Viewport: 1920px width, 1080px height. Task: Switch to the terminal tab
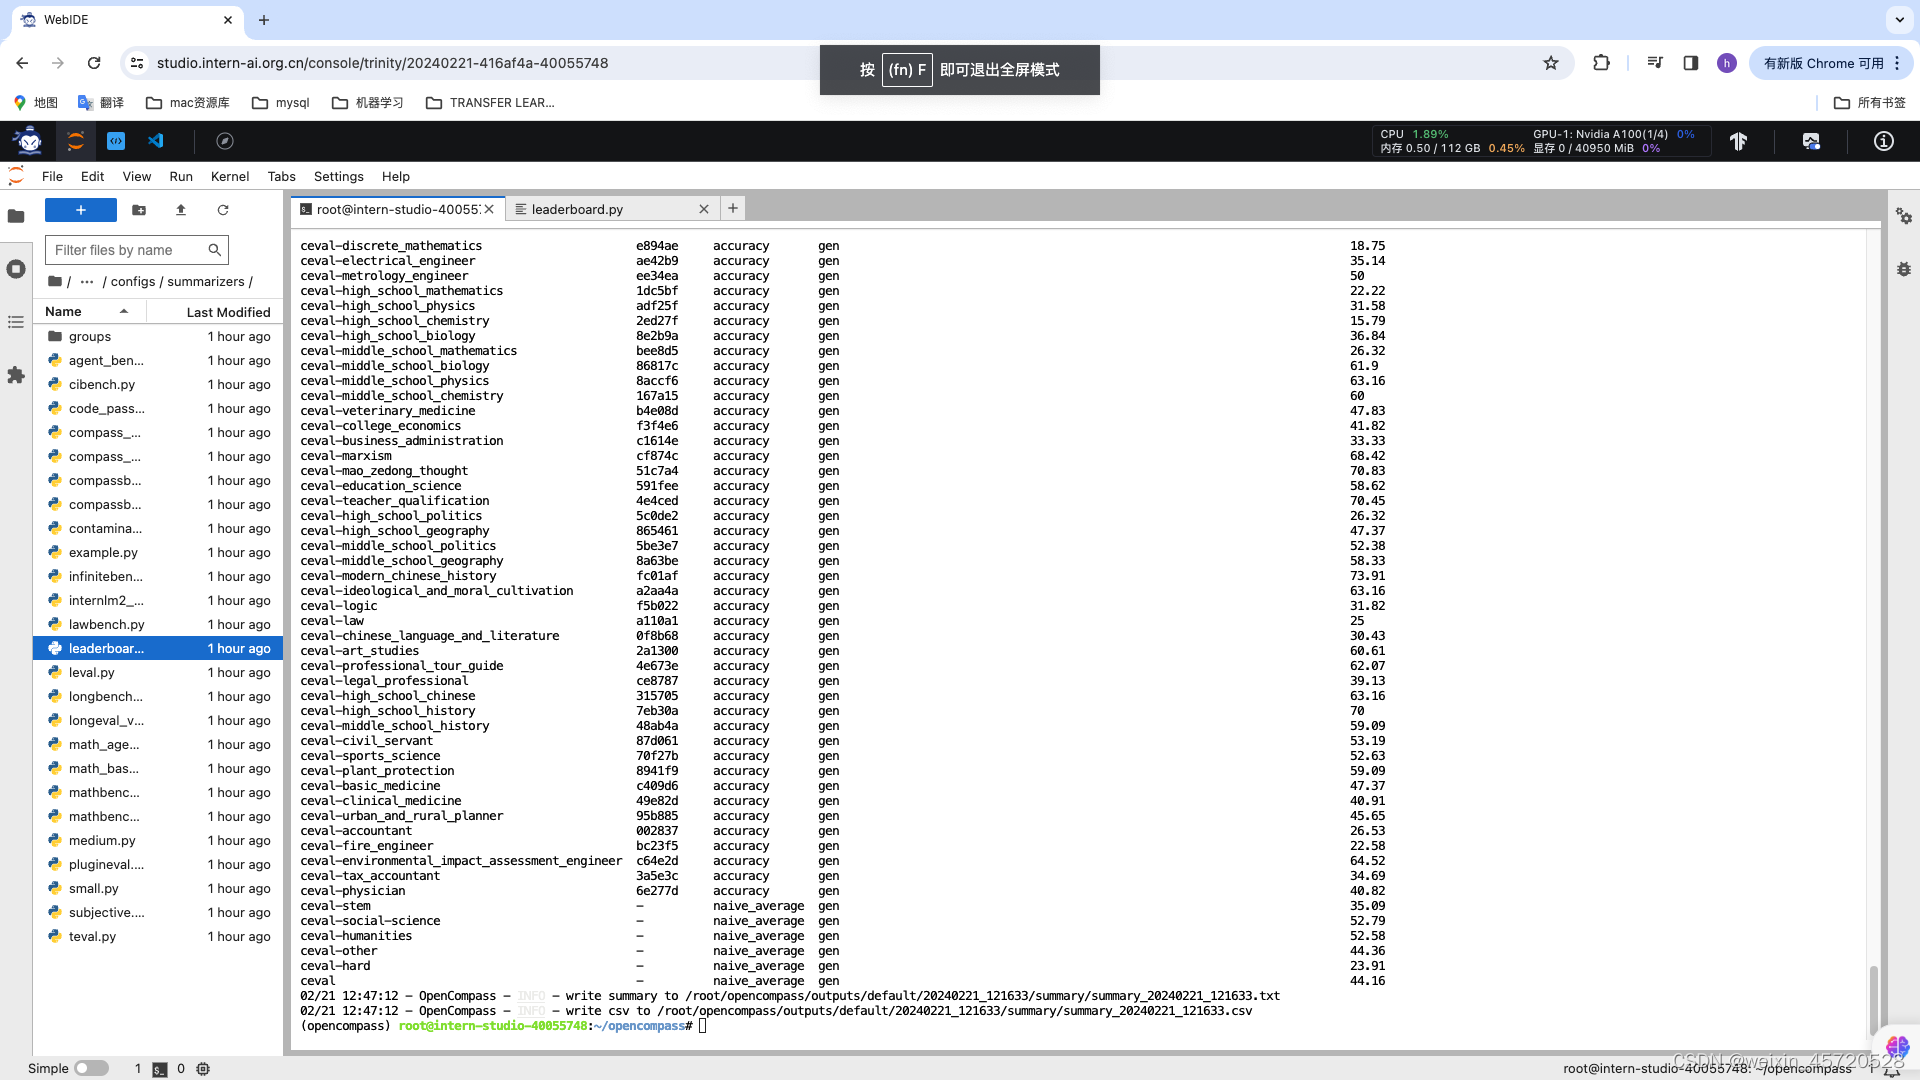[x=396, y=208]
